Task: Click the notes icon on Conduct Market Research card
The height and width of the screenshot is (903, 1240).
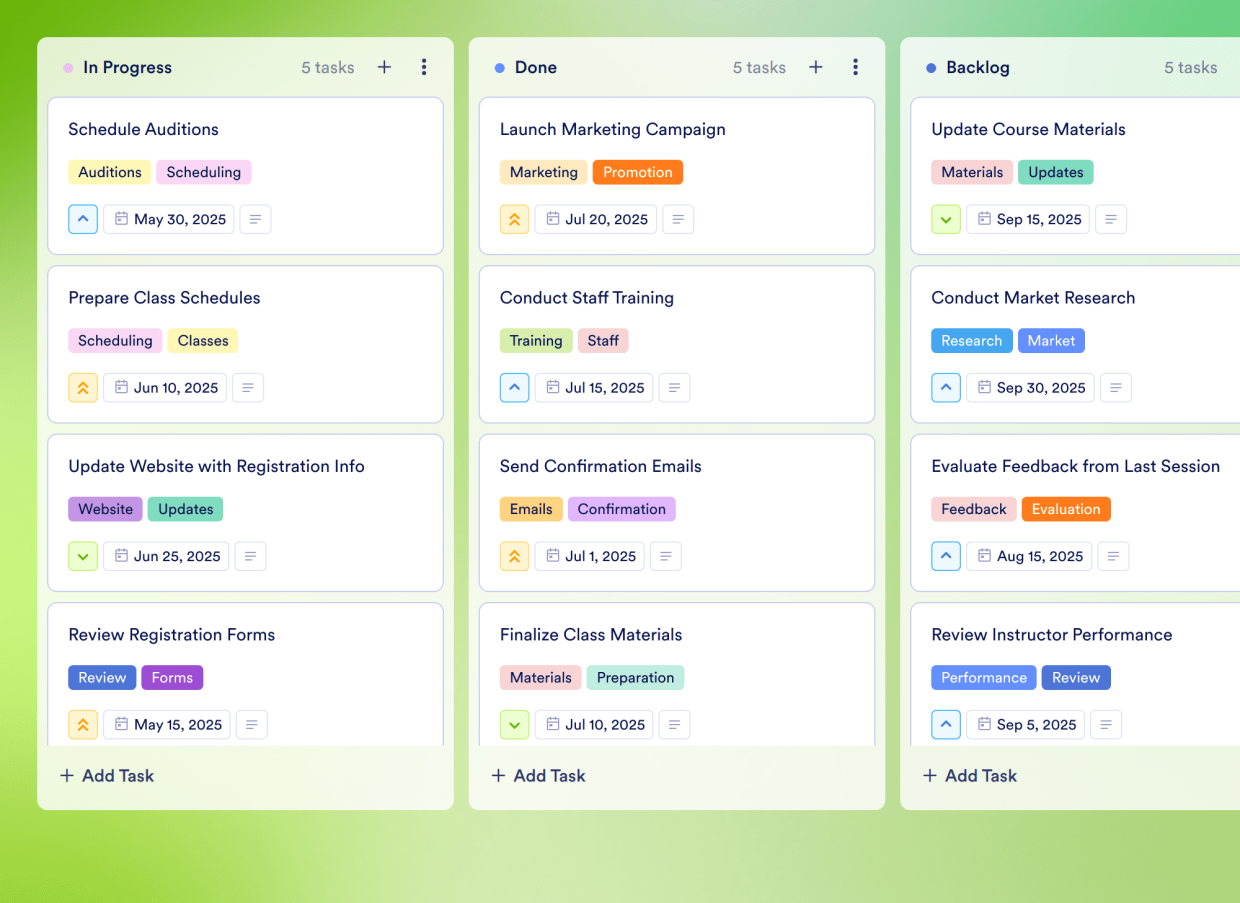Action: coord(1116,388)
